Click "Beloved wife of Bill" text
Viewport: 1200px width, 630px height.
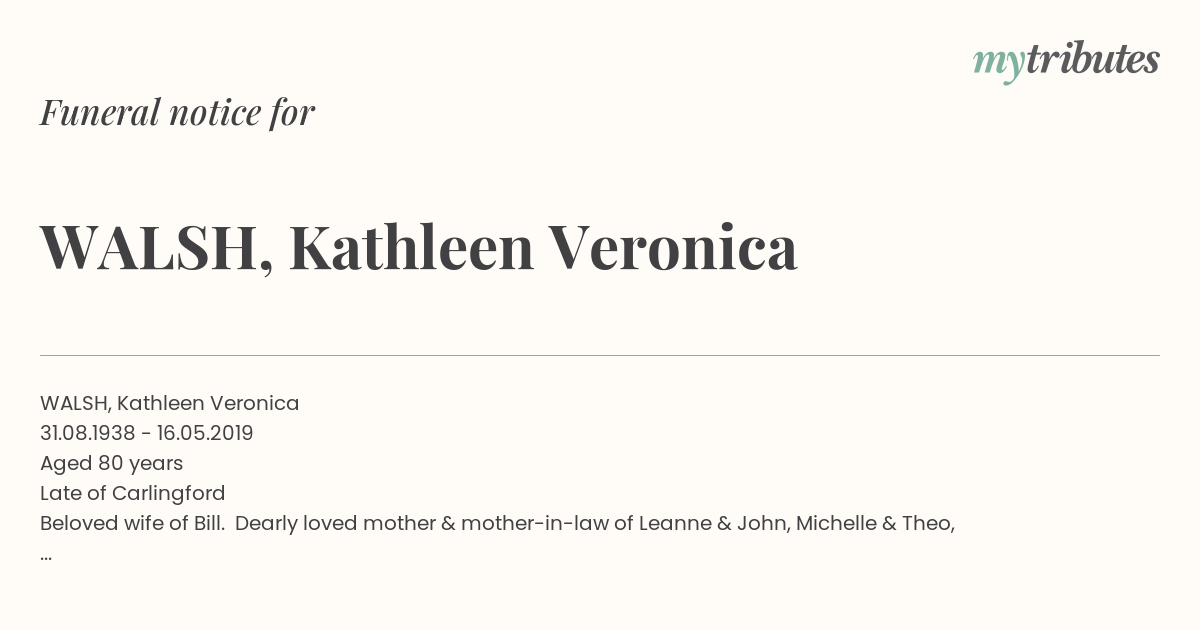(130, 523)
